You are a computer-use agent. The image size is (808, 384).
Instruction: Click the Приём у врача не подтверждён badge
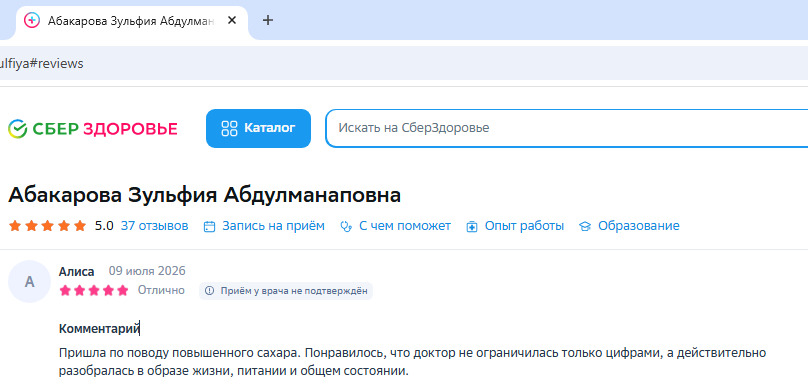pos(286,291)
